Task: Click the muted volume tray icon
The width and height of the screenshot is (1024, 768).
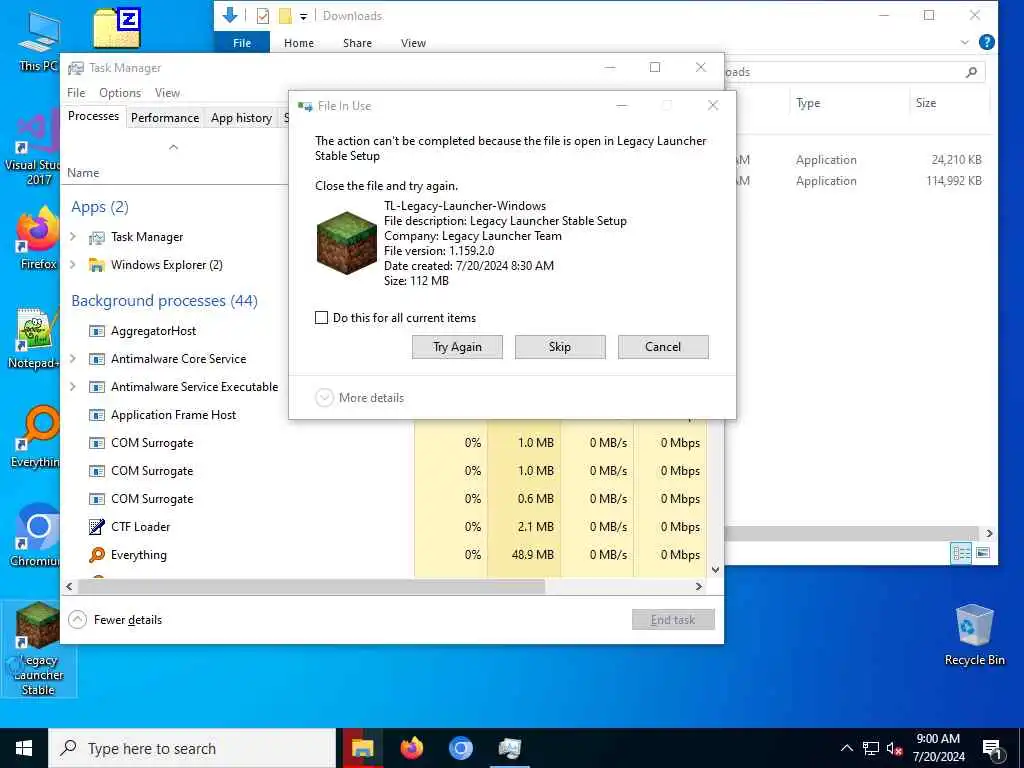Action: point(895,749)
